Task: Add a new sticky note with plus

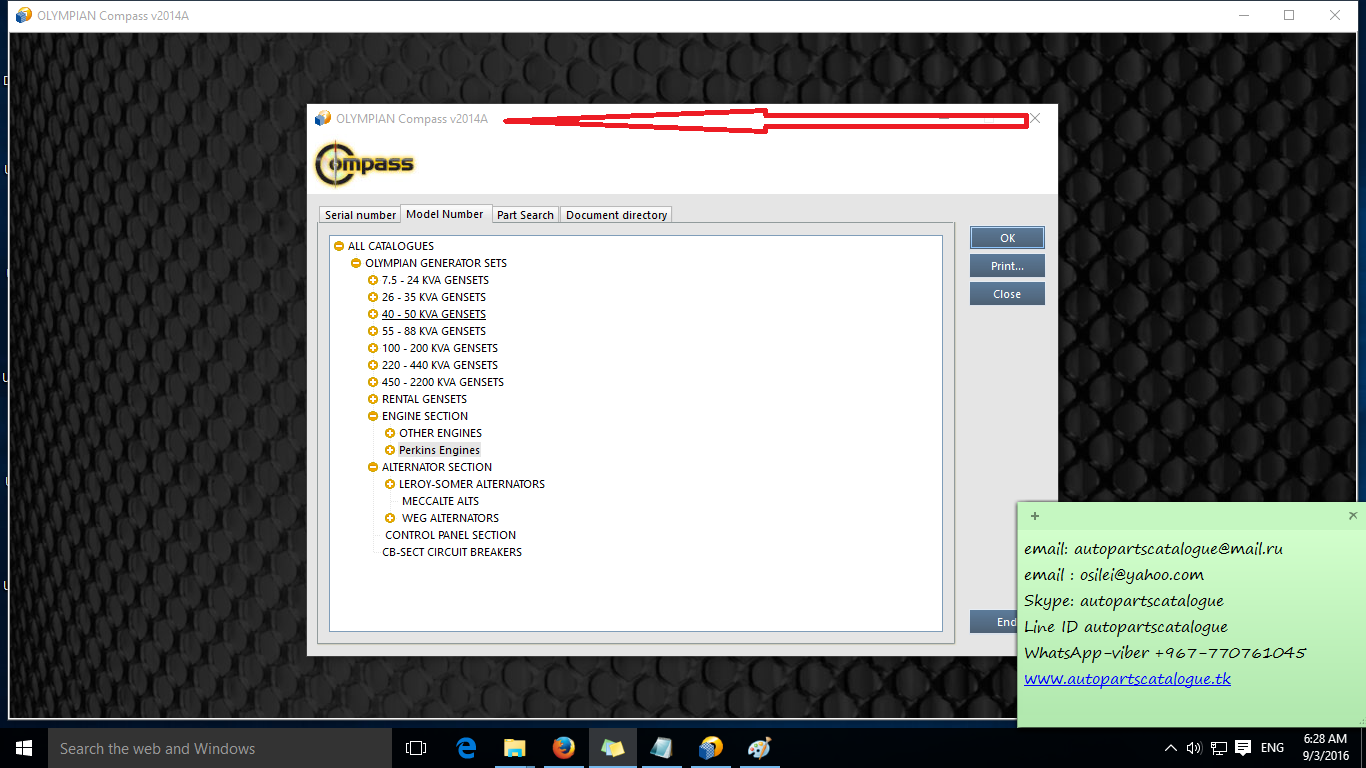Action: pyautogui.click(x=1035, y=516)
